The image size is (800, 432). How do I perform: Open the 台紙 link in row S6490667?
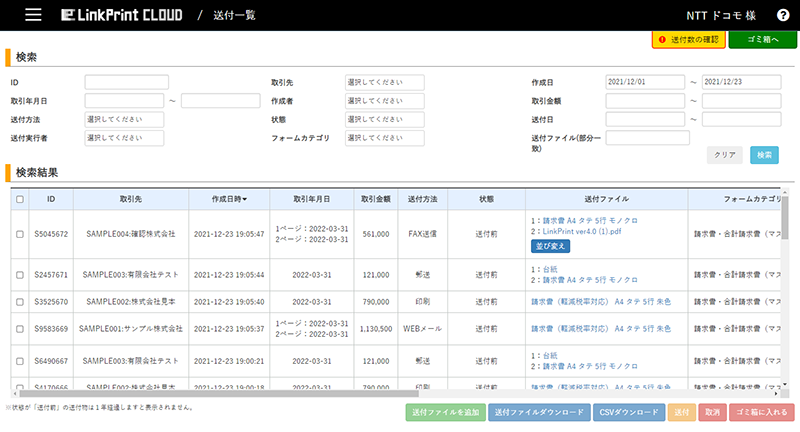click(x=550, y=355)
